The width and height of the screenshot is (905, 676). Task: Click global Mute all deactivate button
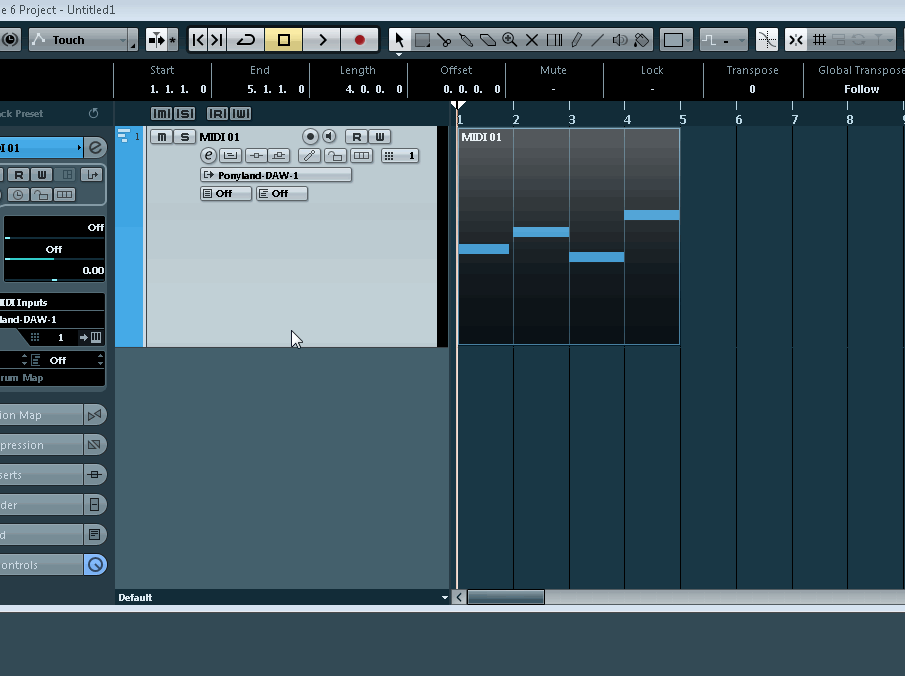point(162,114)
